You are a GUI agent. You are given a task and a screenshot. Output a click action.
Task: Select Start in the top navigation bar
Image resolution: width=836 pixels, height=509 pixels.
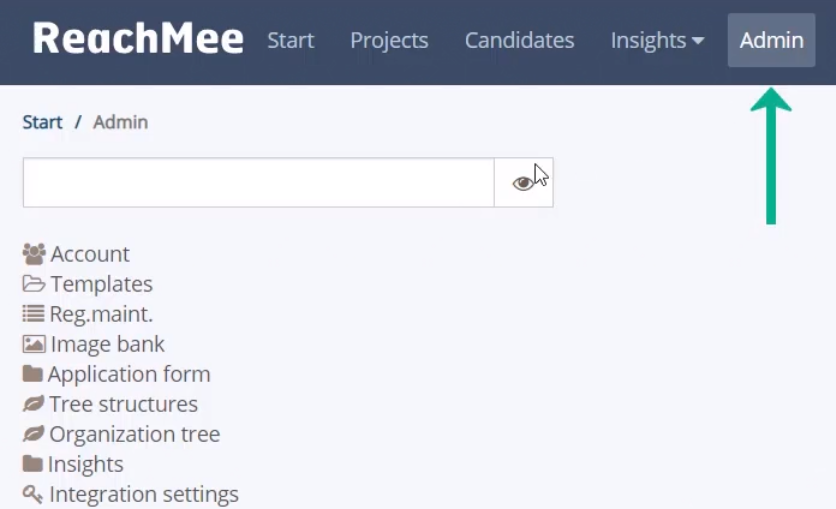(x=291, y=41)
